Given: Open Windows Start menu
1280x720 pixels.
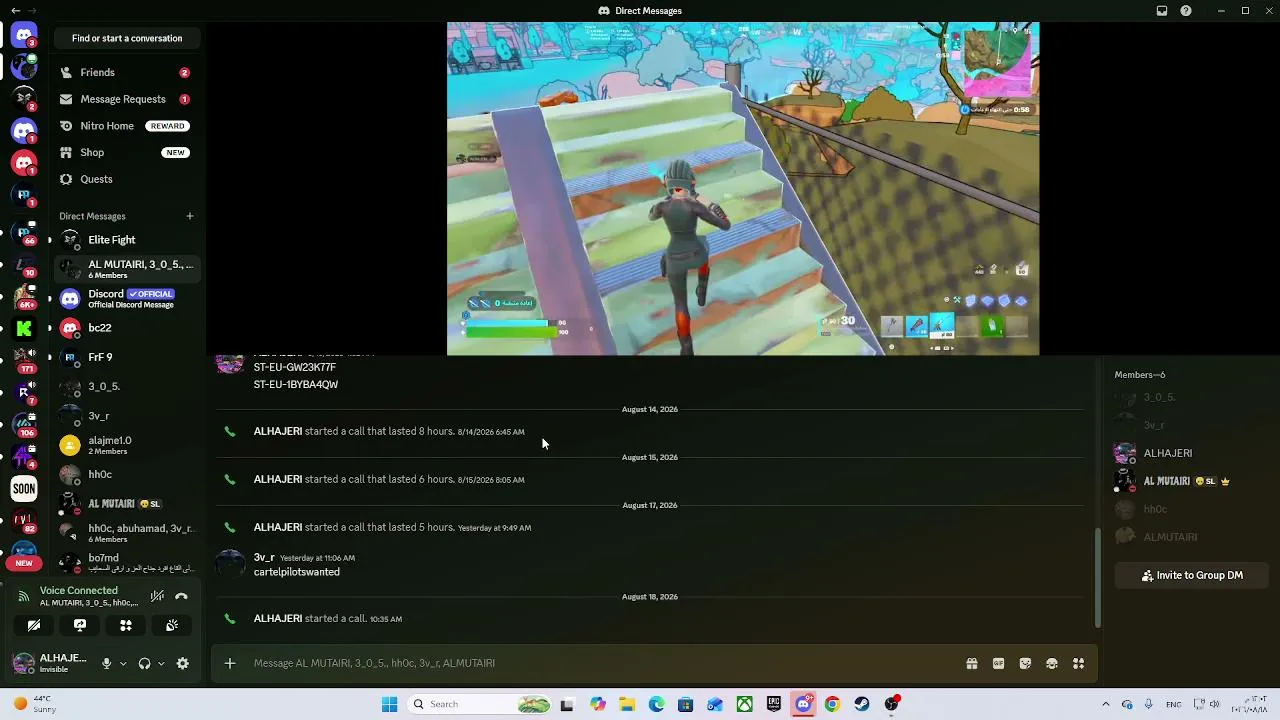Looking at the screenshot, I should click(x=389, y=704).
